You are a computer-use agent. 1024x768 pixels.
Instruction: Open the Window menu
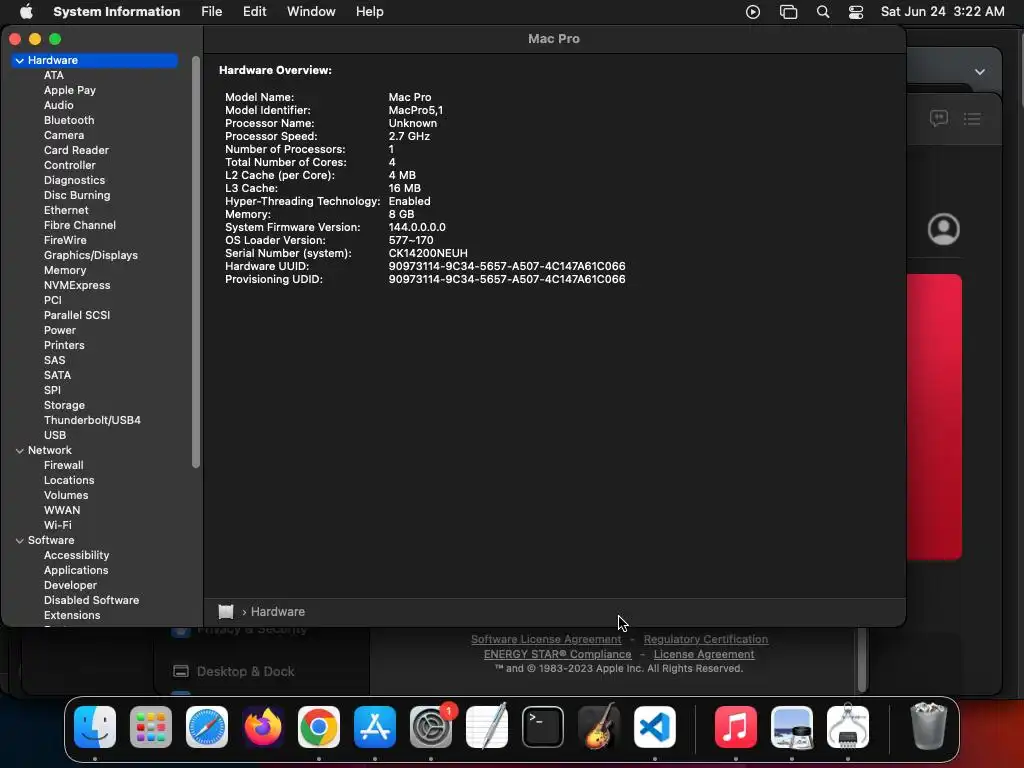click(311, 12)
